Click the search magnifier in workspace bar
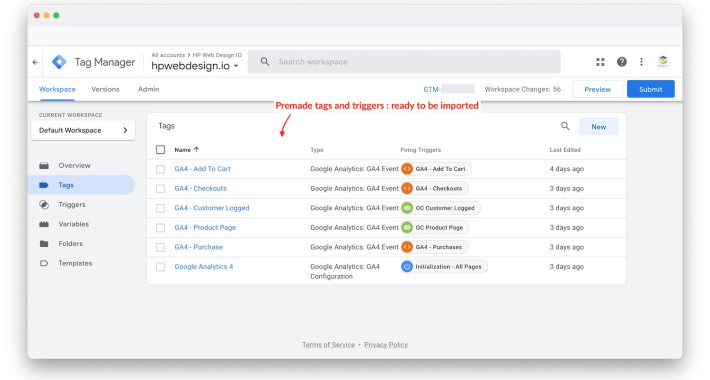The height and width of the screenshot is (380, 710). (265, 62)
